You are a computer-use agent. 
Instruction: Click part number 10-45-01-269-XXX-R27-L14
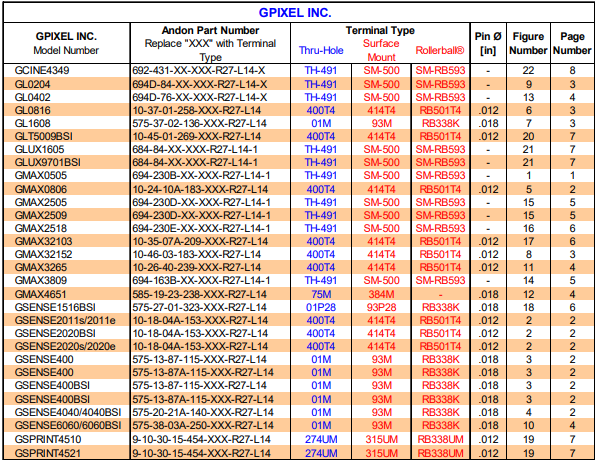click(197, 136)
